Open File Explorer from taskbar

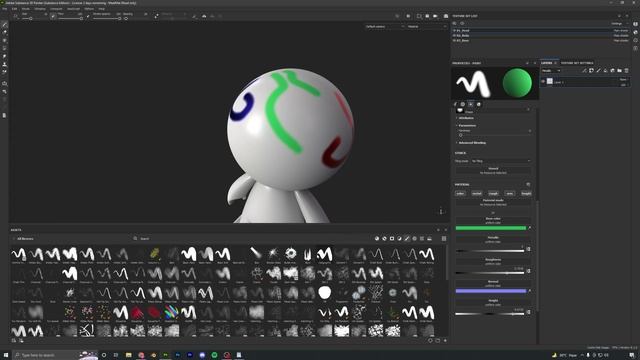[129, 355]
